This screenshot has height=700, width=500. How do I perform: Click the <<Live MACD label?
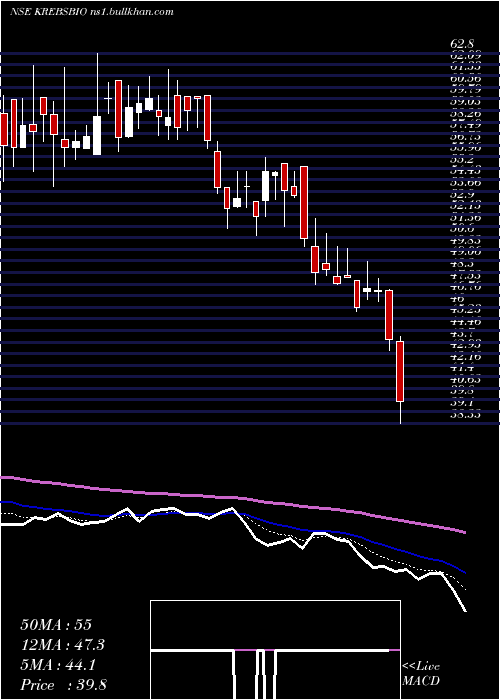pos(421,674)
